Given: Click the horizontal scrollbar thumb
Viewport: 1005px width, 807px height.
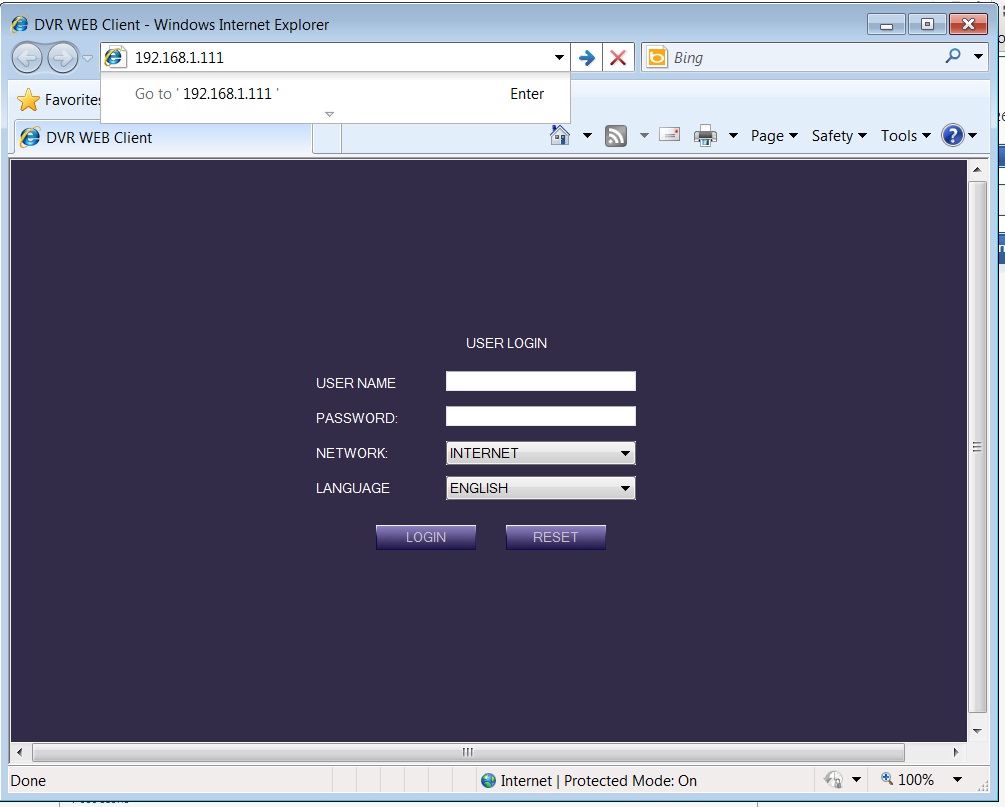Looking at the screenshot, I should click(469, 752).
